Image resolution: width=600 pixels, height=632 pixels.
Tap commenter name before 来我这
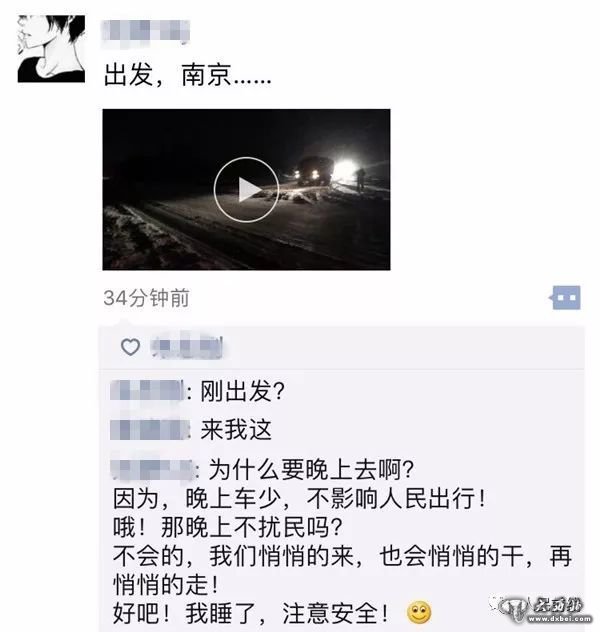coord(150,430)
